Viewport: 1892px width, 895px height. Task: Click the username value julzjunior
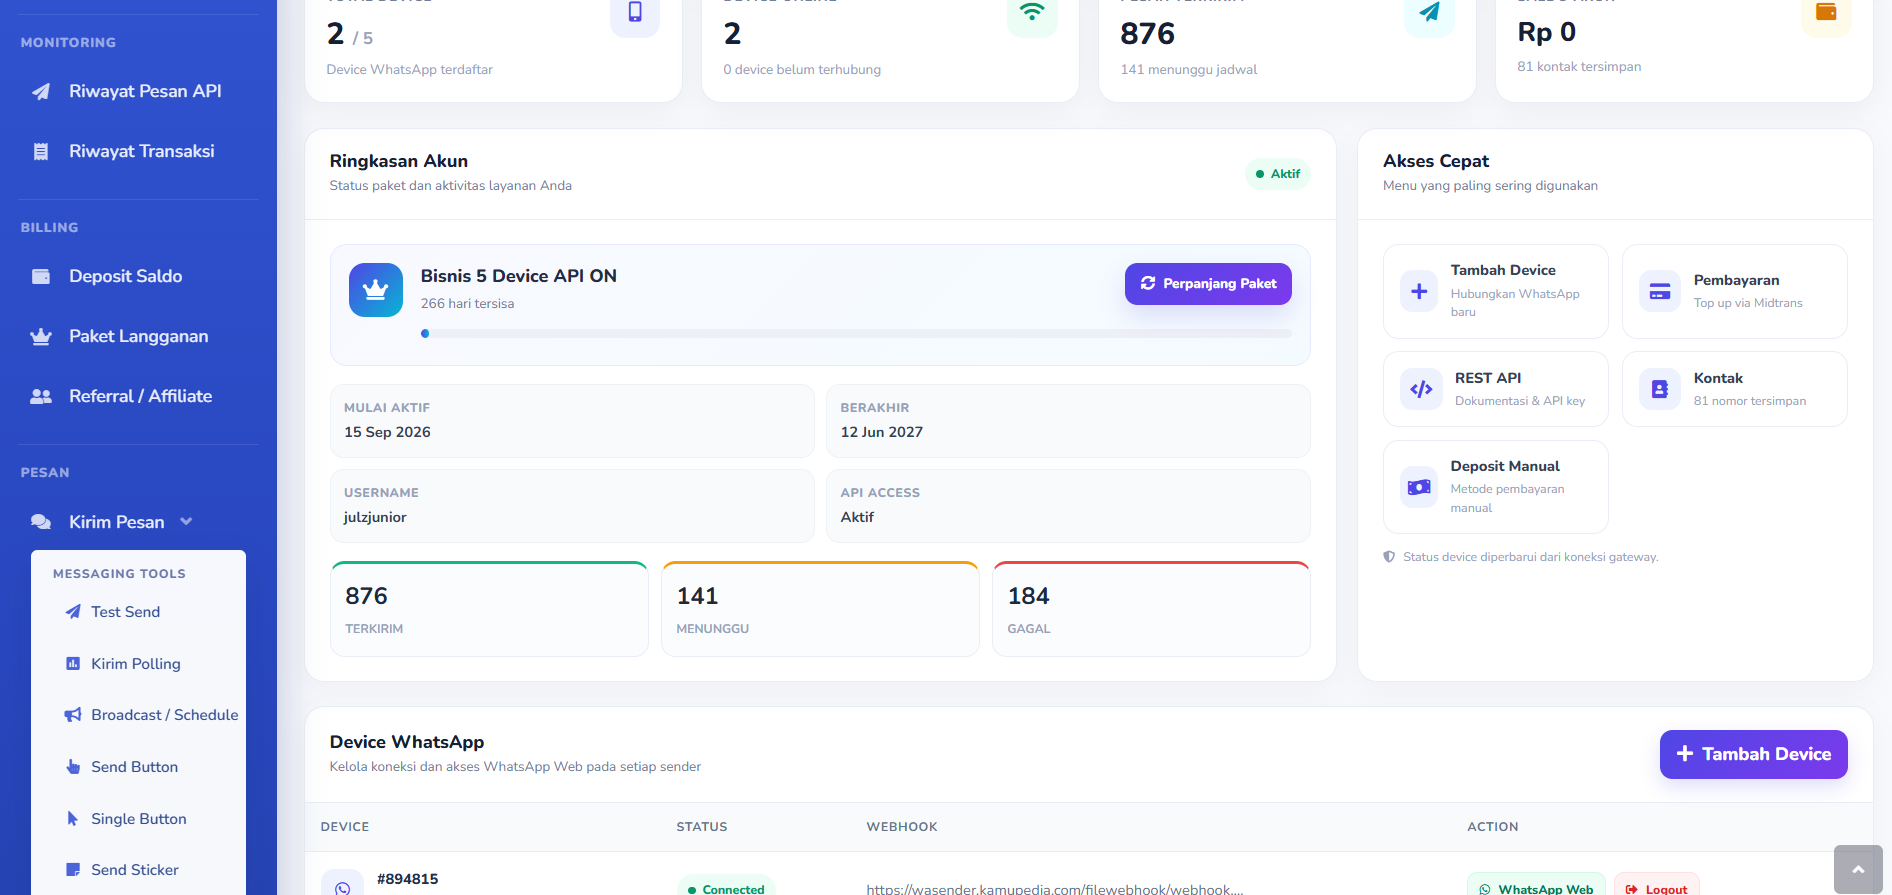pos(375,517)
